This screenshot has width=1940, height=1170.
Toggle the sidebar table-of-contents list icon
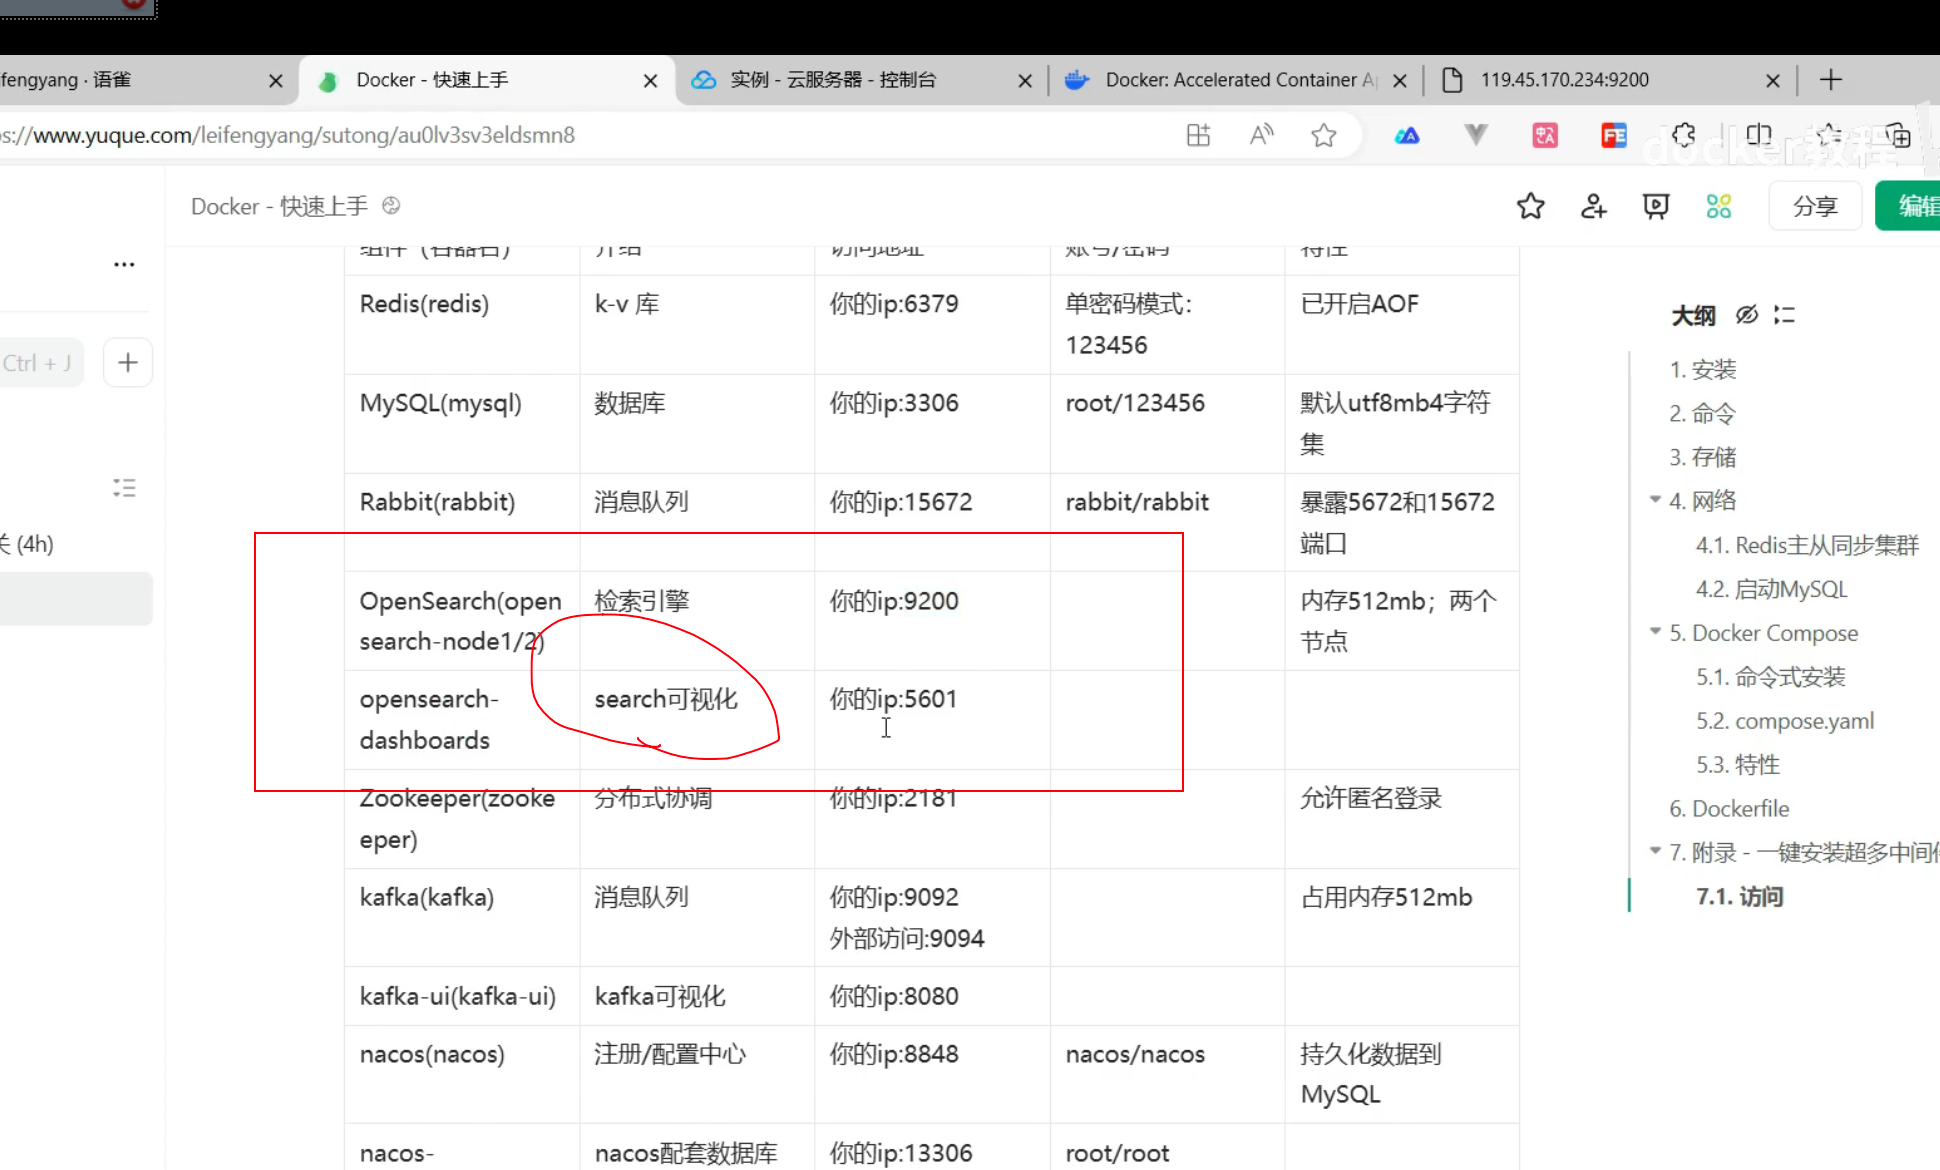124,488
